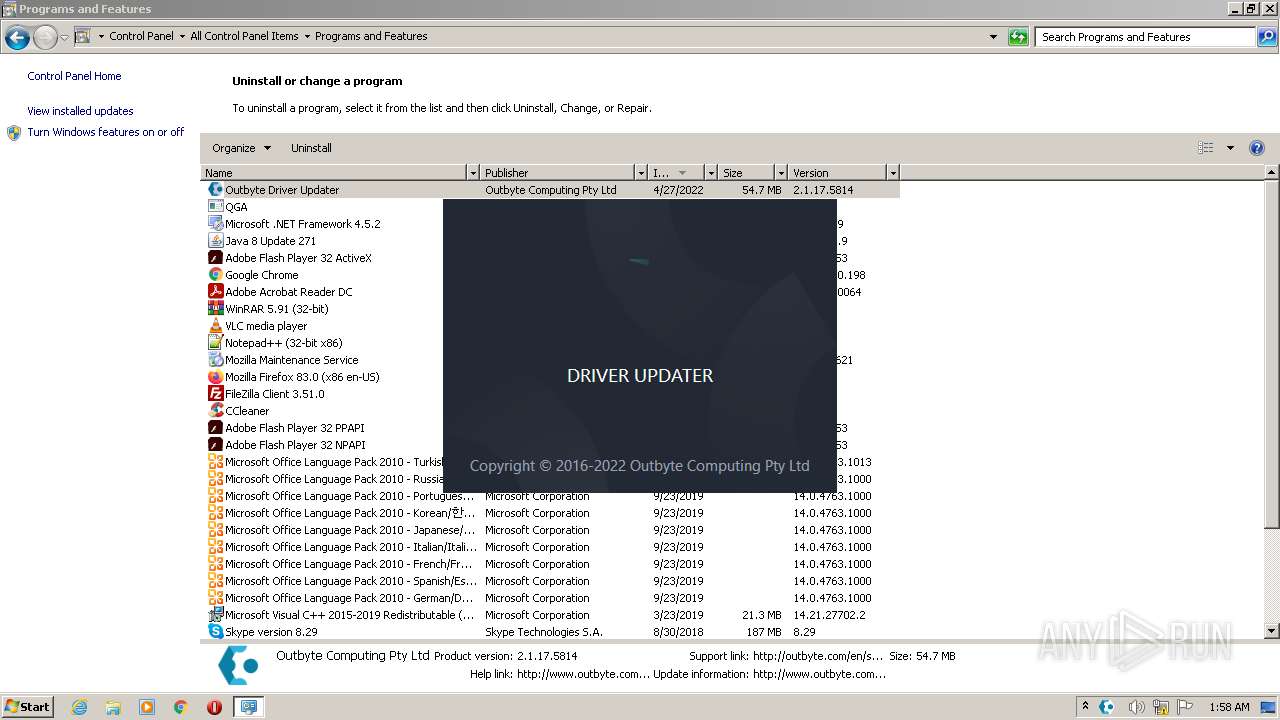The width and height of the screenshot is (1280, 720).
Task: Expand the Size column filter arrow
Action: tap(780, 173)
